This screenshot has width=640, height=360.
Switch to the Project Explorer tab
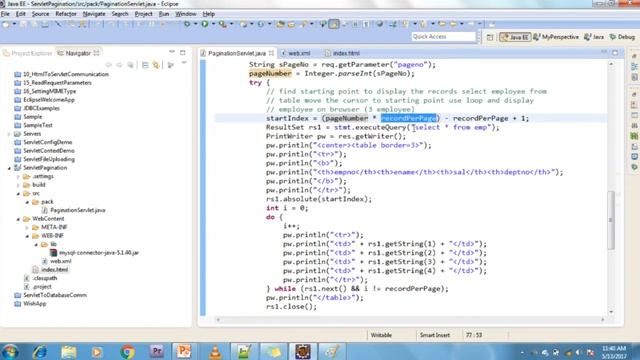(x=28, y=53)
